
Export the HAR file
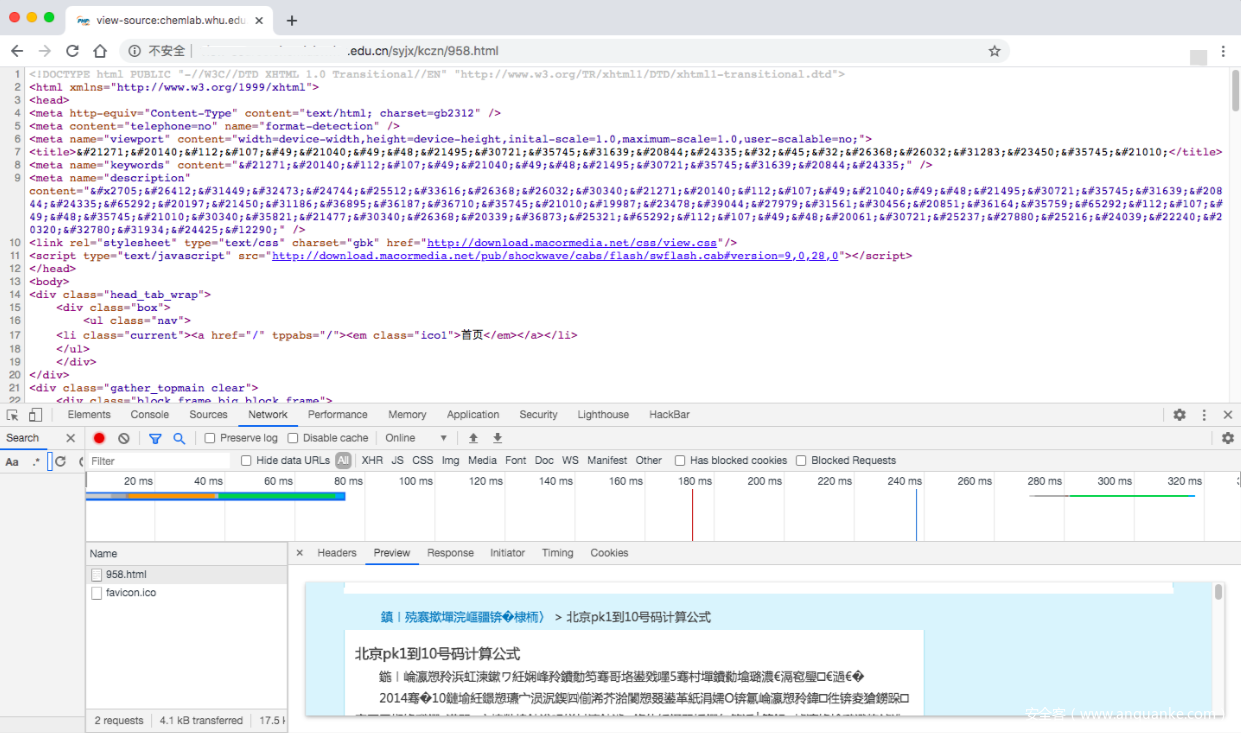497,438
